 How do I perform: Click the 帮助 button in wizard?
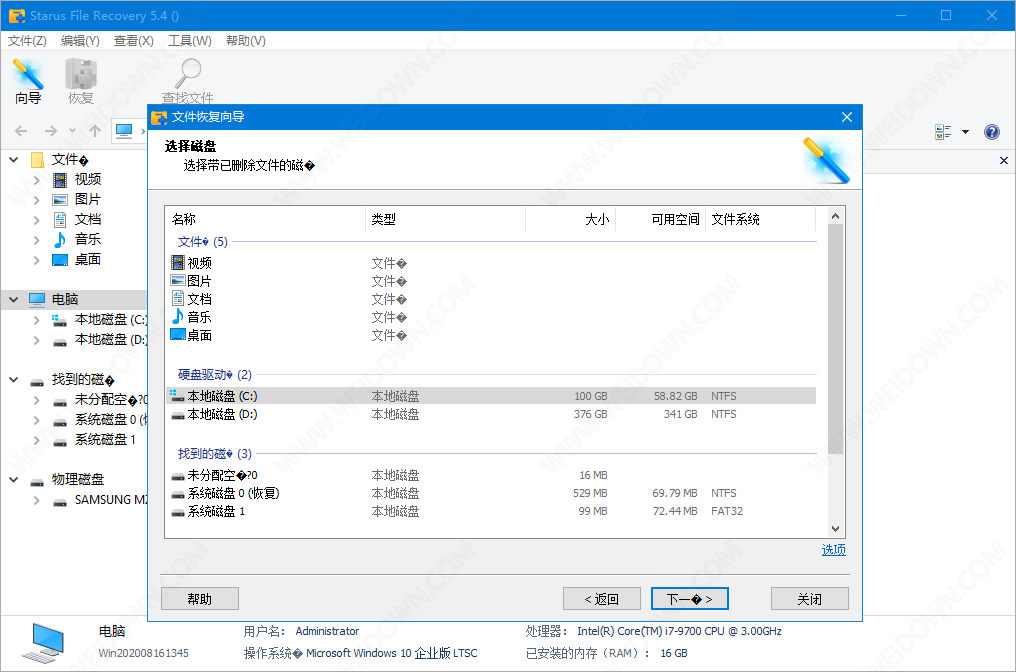[200, 599]
